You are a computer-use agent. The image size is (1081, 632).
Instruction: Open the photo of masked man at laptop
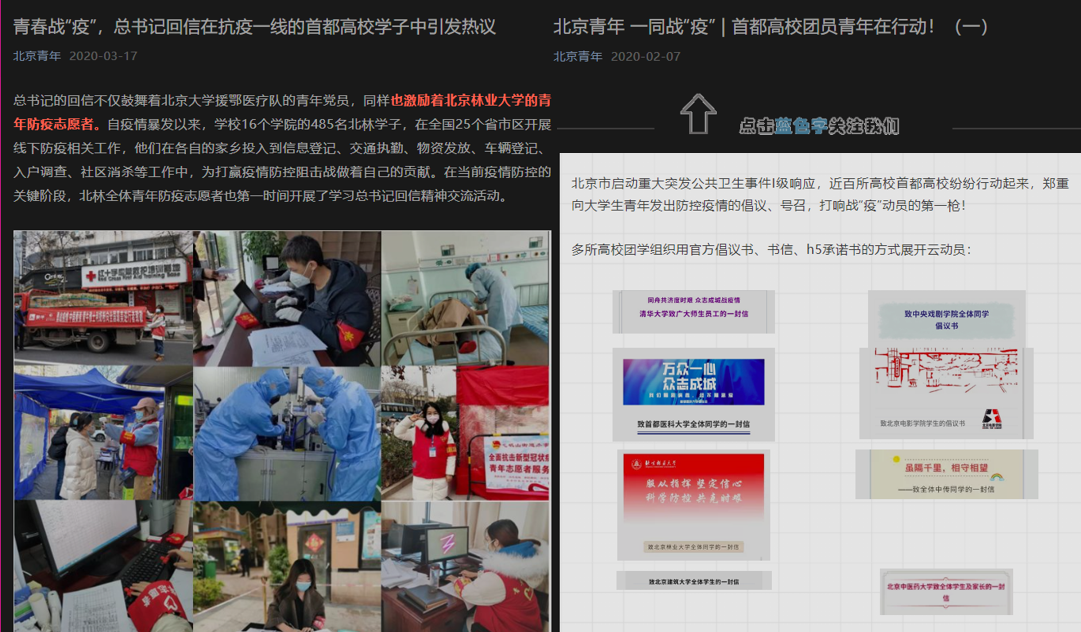pyautogui.click(x=287, y=298)
